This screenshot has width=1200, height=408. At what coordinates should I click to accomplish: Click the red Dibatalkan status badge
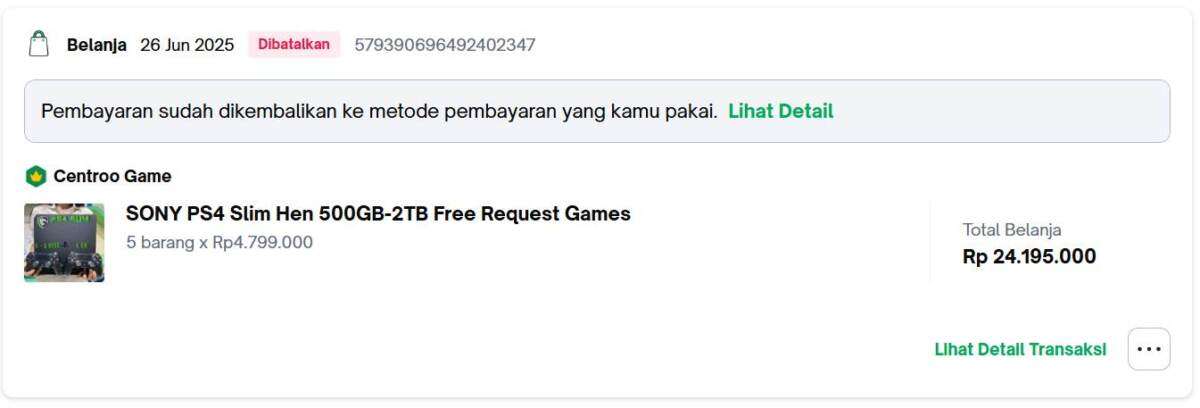[x=294, y=44]
